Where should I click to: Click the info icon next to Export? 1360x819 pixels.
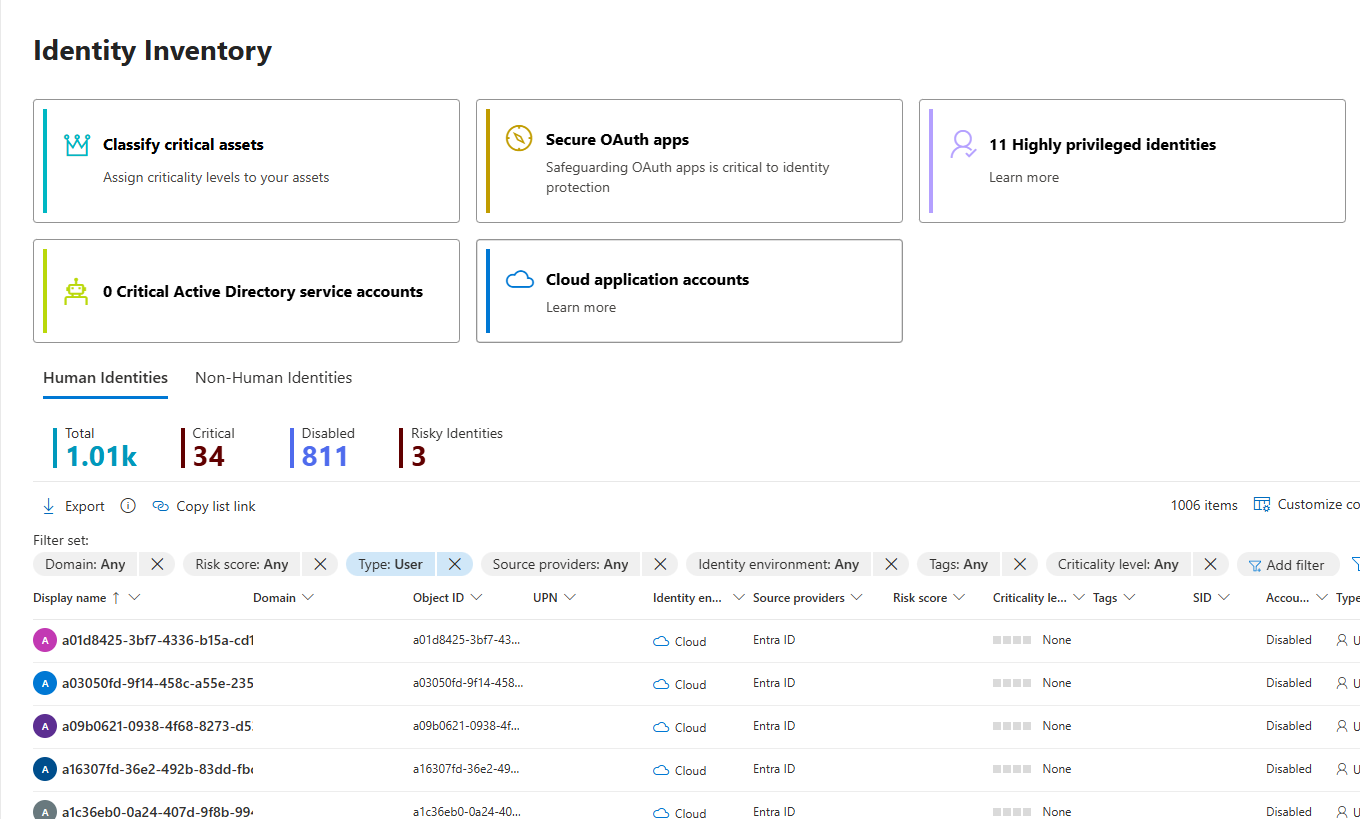tap(127, 506)
